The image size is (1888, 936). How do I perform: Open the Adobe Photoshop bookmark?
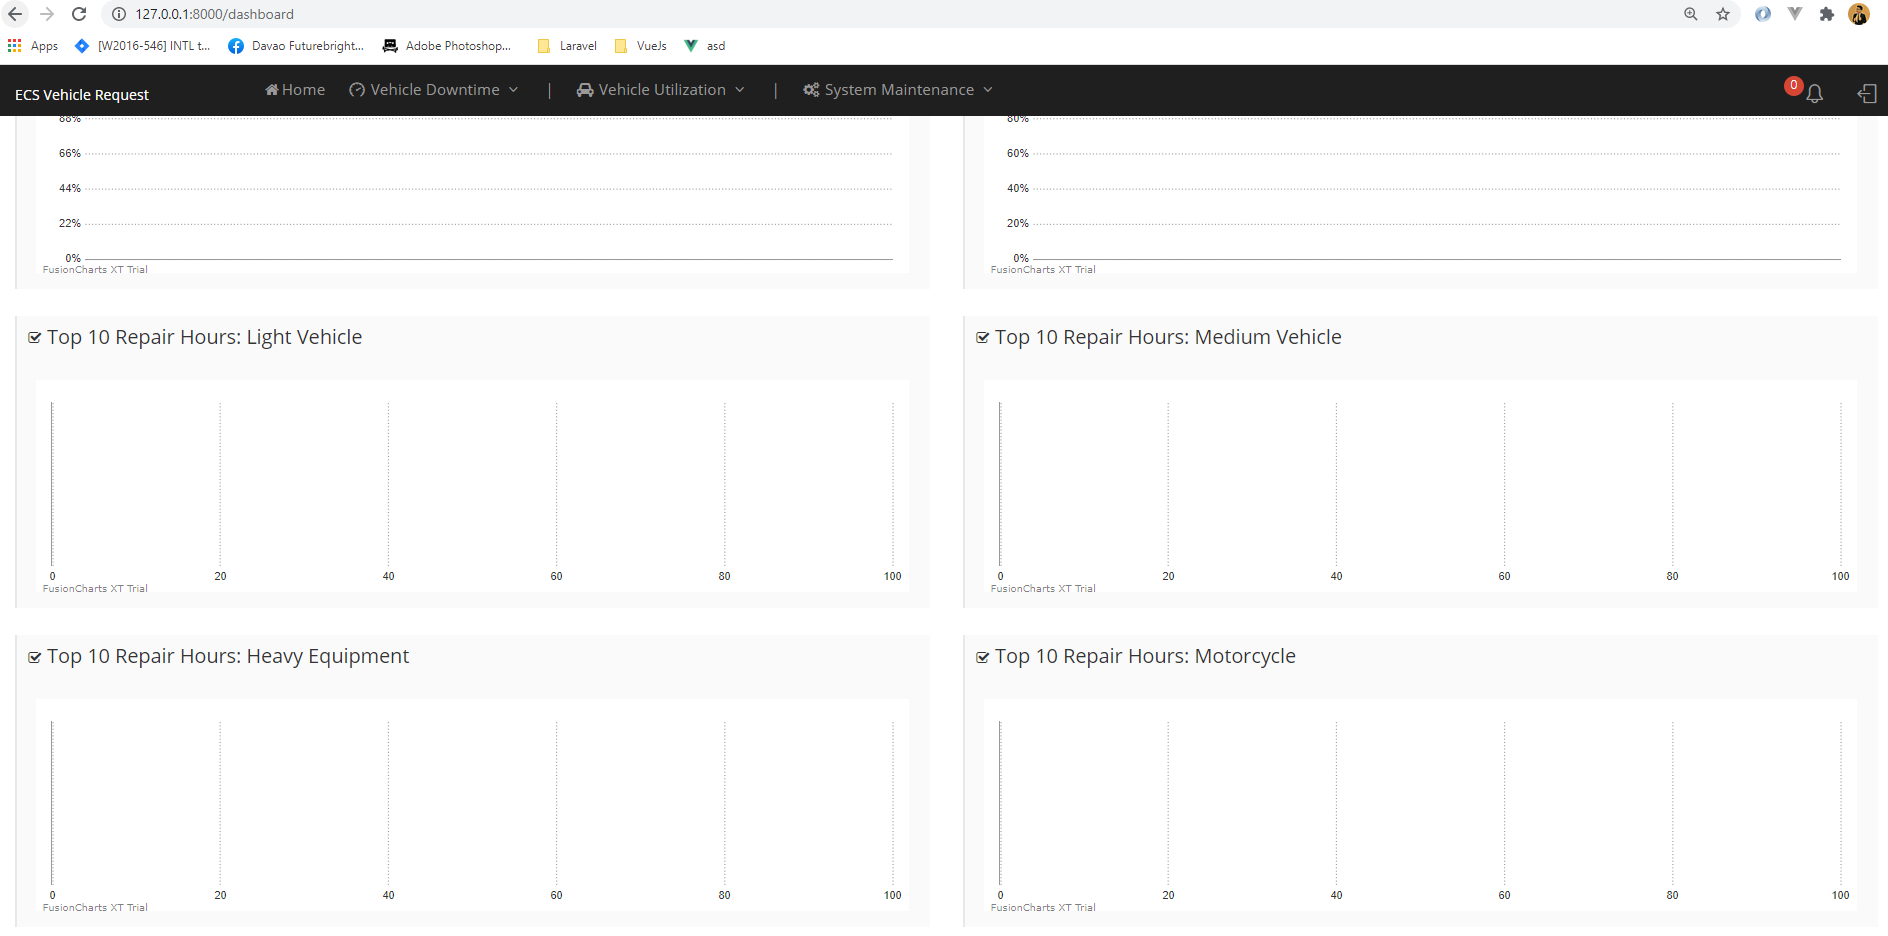tap(447, 46)
